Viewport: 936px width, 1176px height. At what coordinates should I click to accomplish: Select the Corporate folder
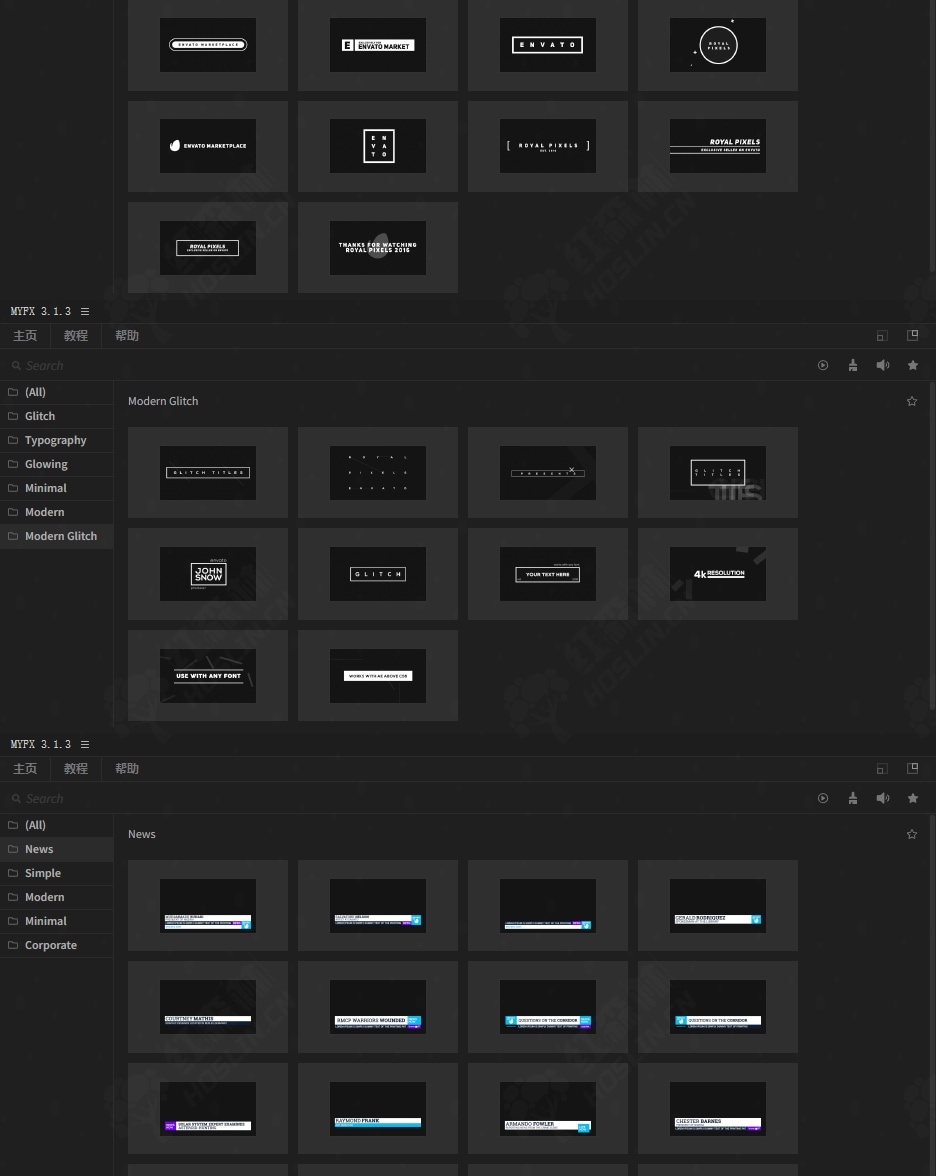point(56,944)
